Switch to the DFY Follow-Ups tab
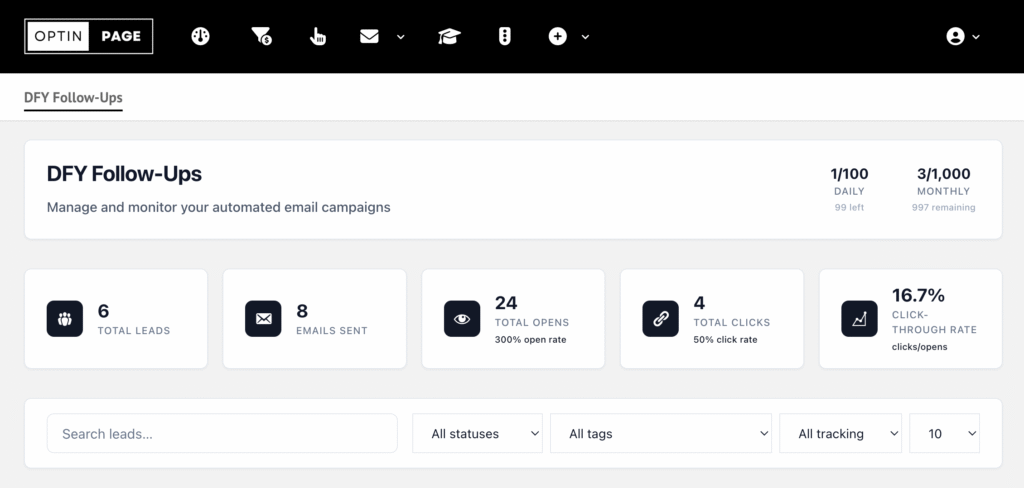 click(x=73, y=98)
